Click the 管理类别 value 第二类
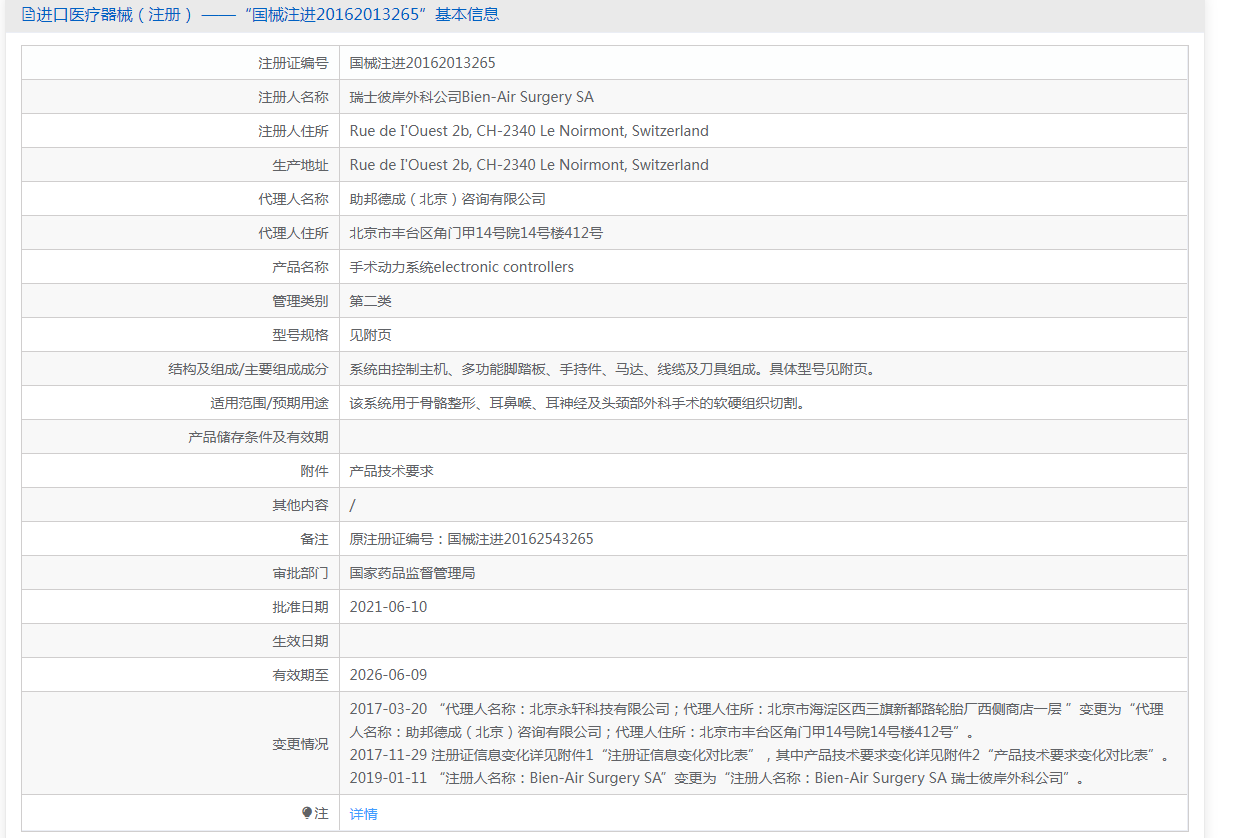The image size is (1241, 838). coord(363,301)
